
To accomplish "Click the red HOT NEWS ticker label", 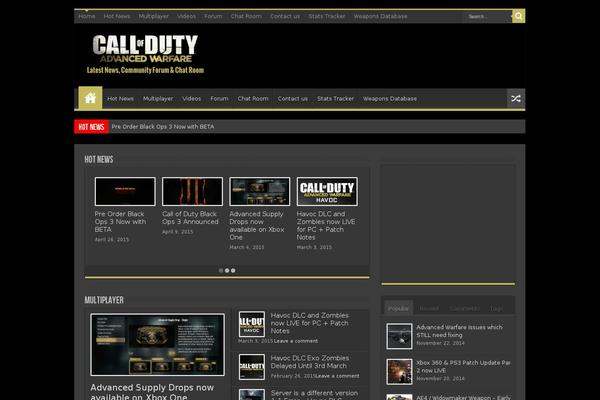I will pos(91,127).
